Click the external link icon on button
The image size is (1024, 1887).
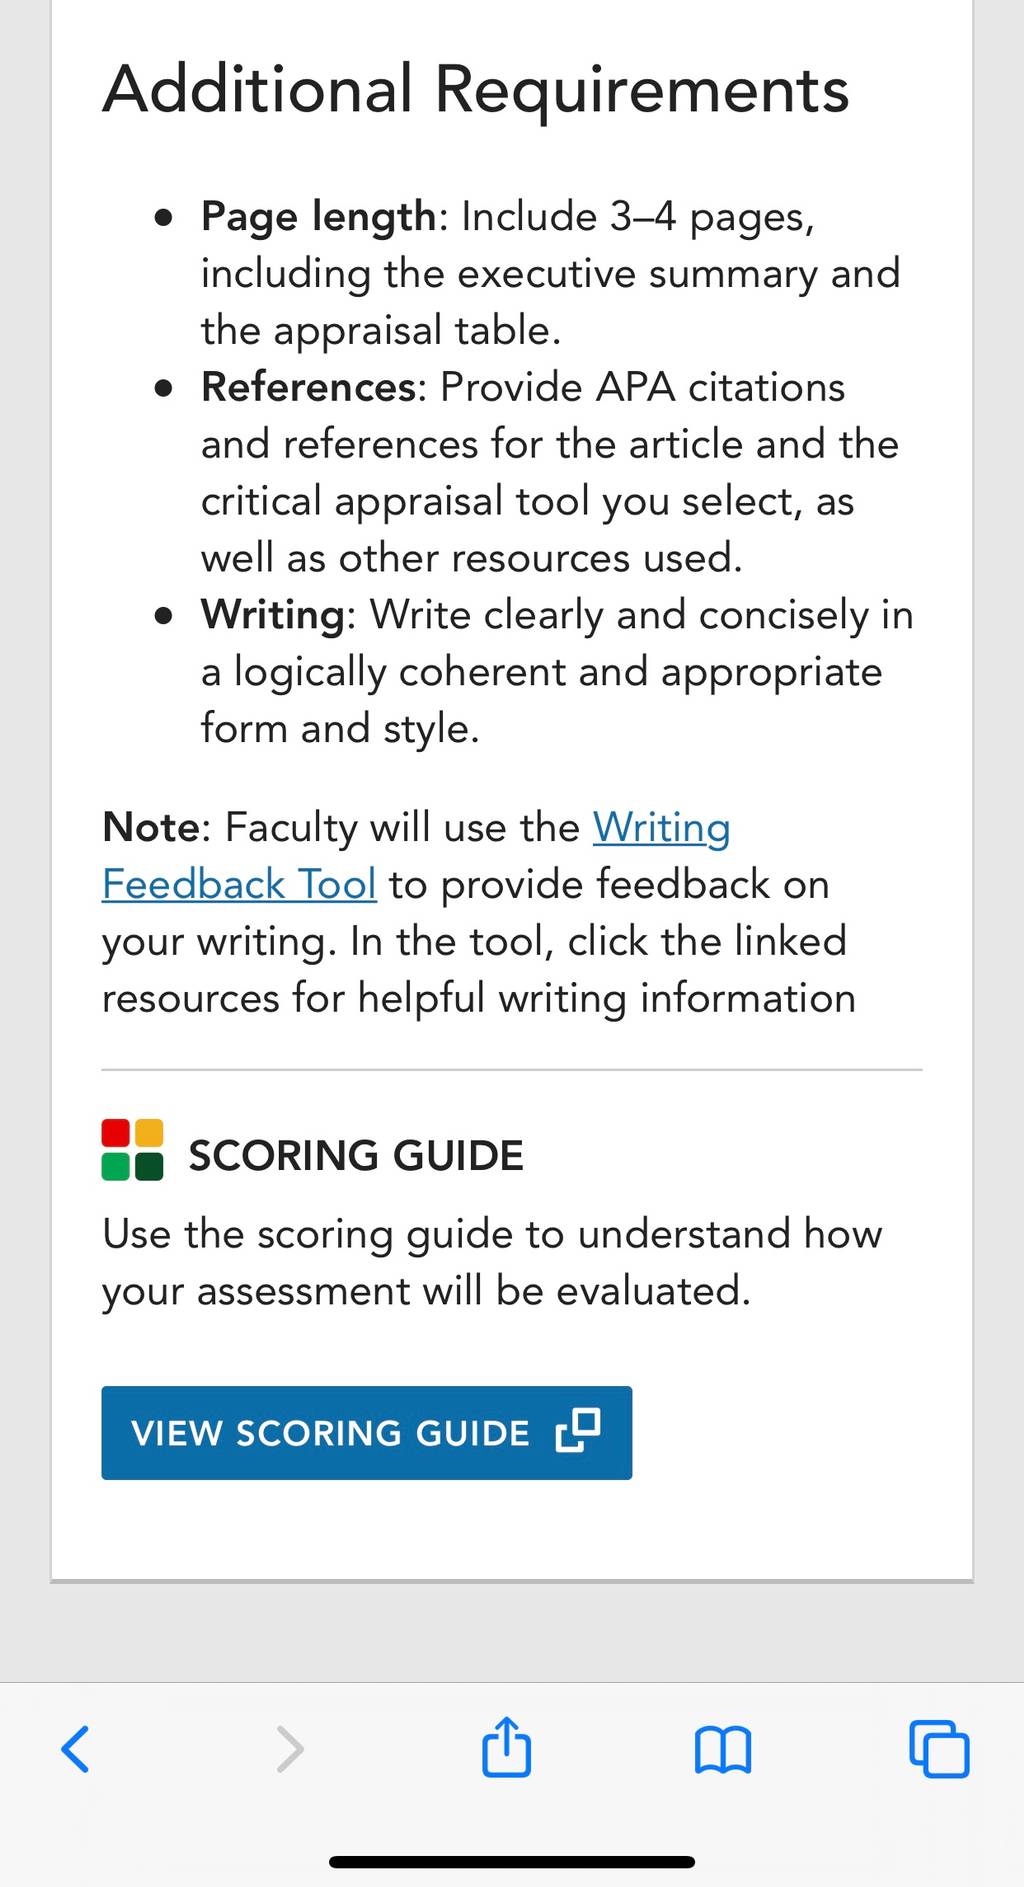(x=578, y=1431)
